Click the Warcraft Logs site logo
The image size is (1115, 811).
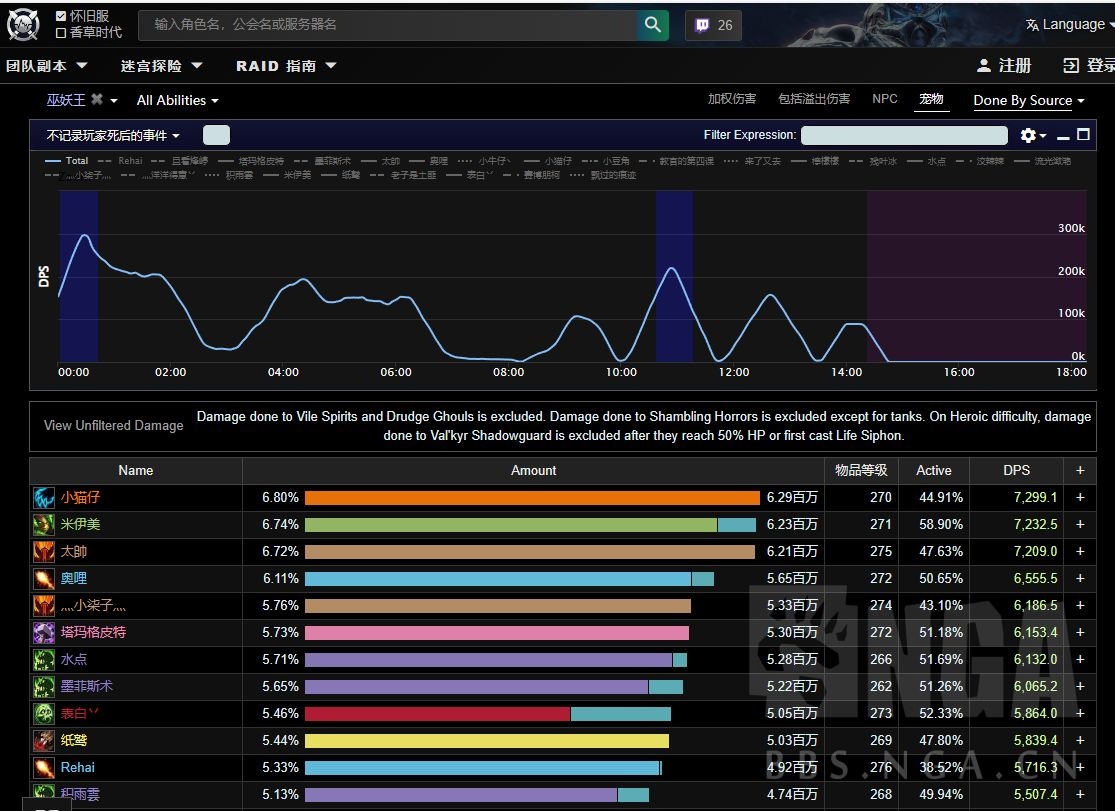tap(24, 24)
